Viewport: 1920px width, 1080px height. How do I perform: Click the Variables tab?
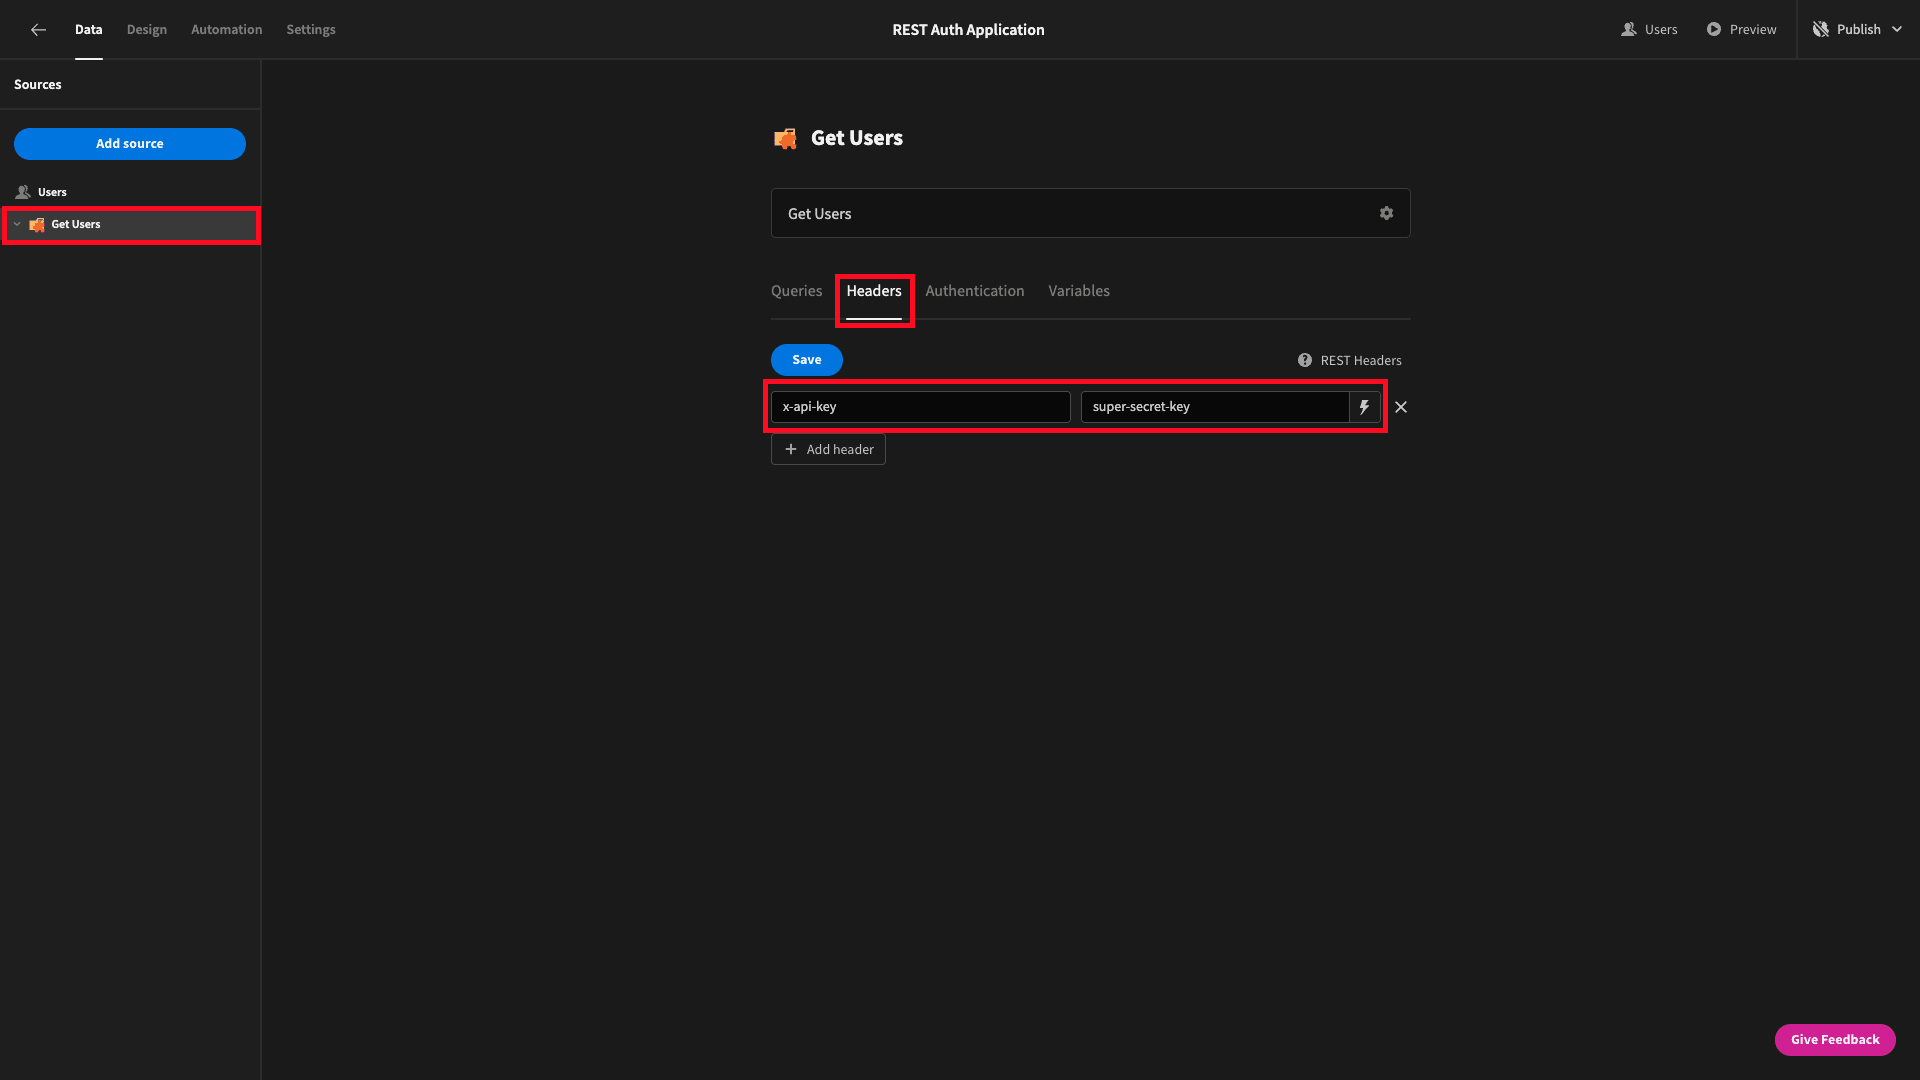pos(1079,290)
